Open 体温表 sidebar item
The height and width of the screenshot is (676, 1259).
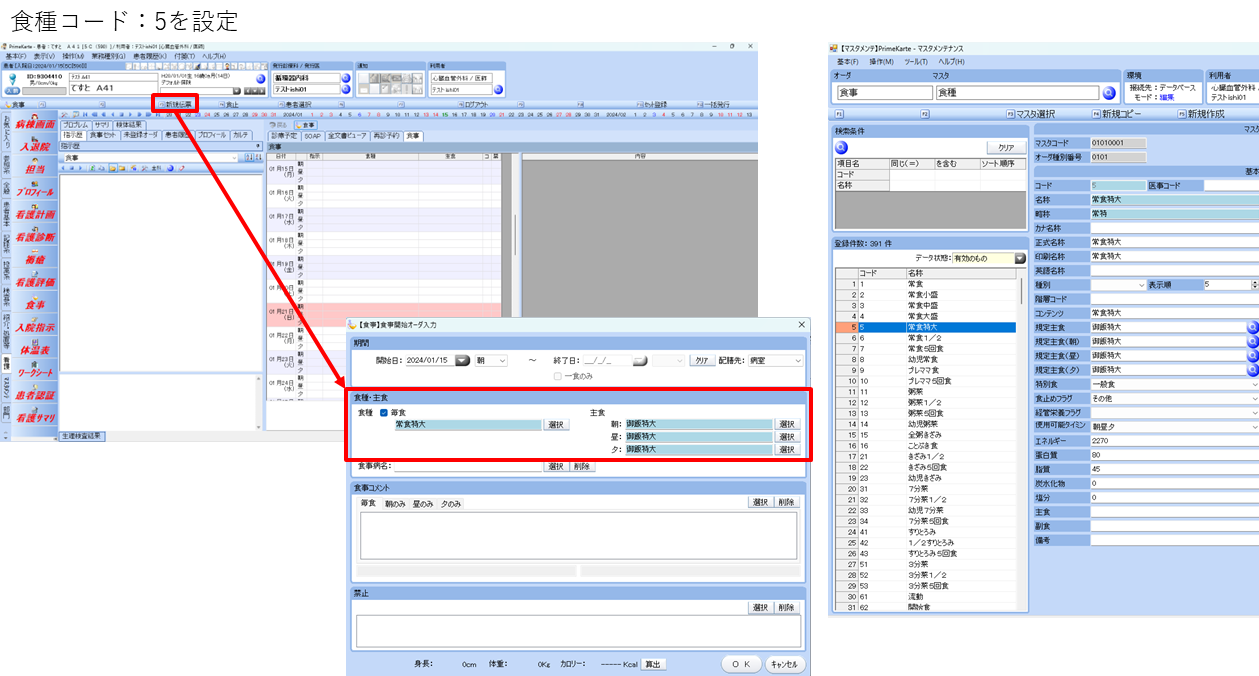click(34, 349)
